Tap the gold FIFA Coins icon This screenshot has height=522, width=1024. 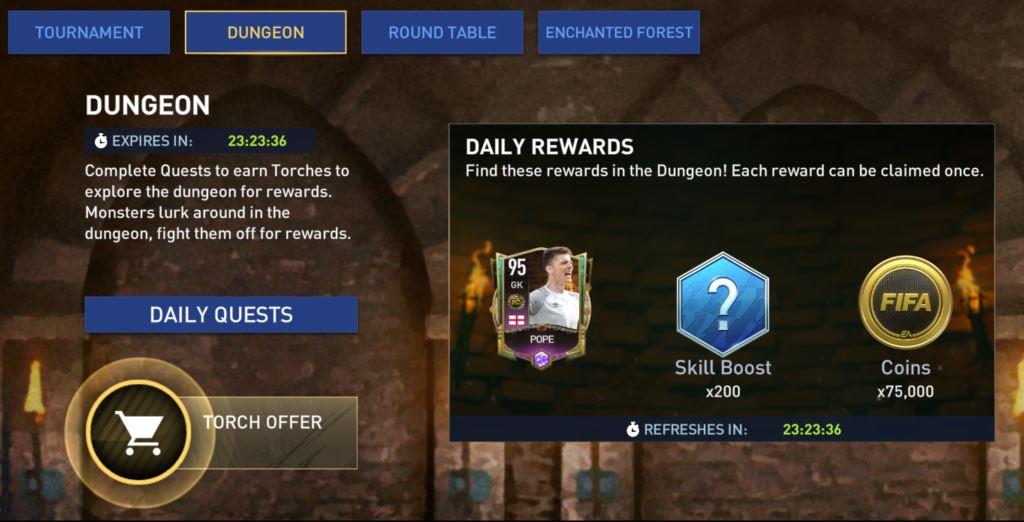click(905, 302)
